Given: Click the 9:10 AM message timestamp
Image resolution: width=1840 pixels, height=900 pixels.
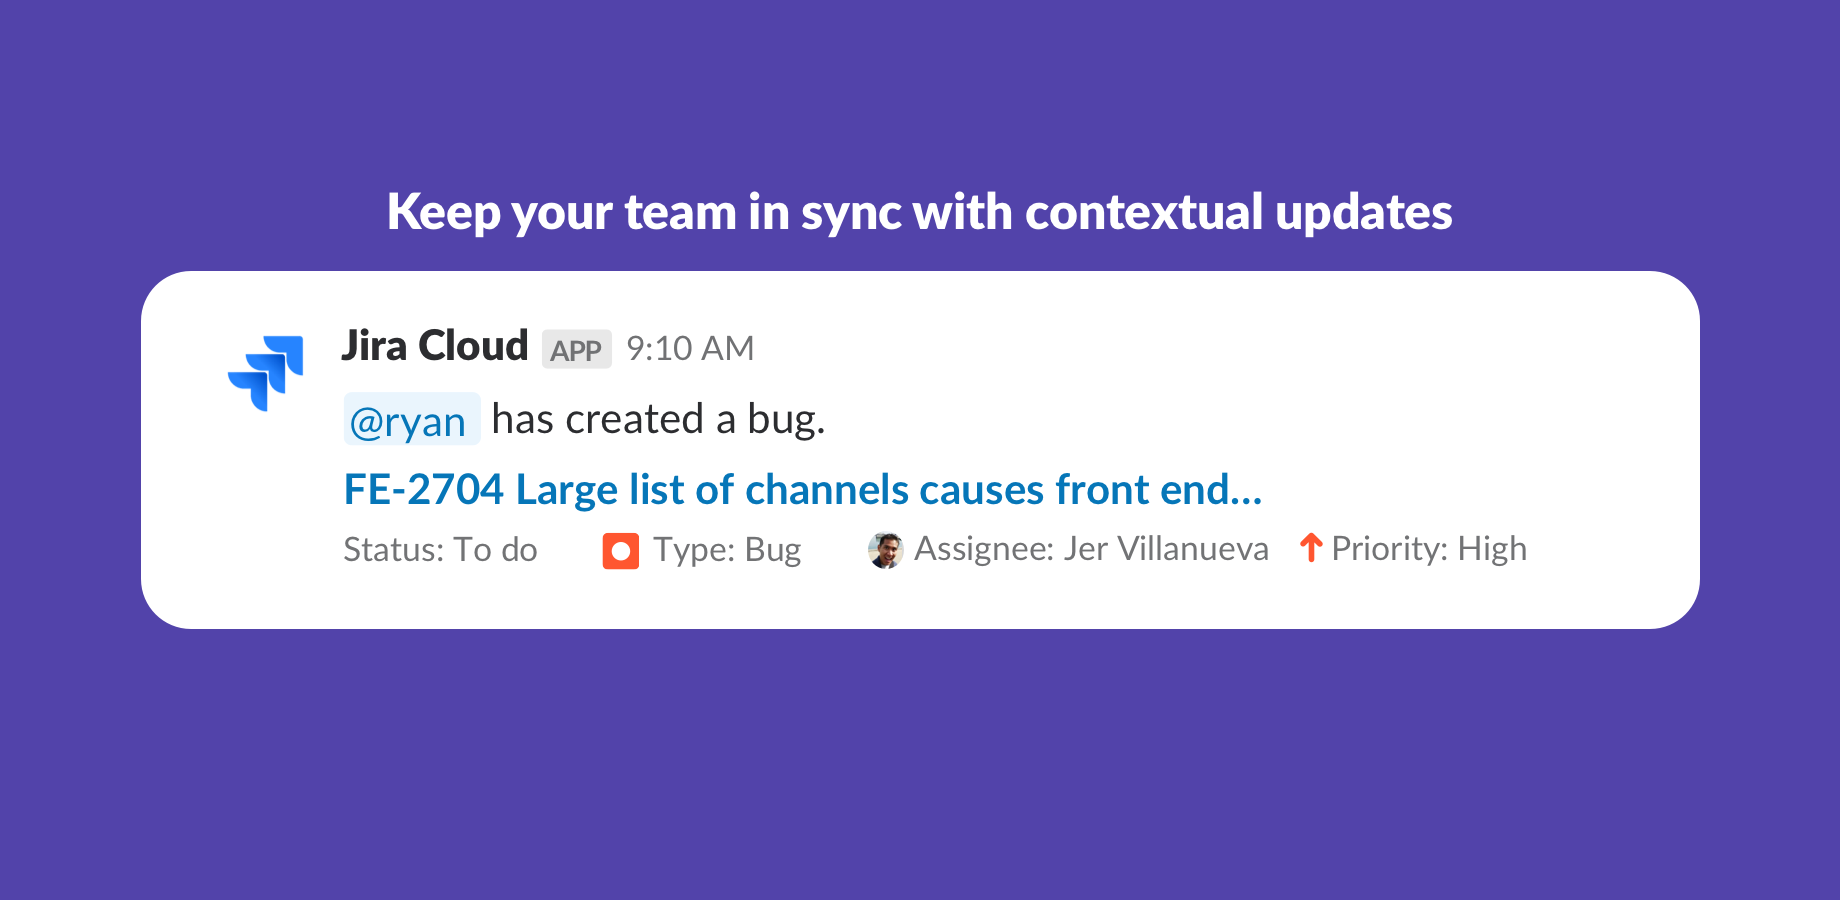Looking at the screenshot, I should tap(690, 349).
